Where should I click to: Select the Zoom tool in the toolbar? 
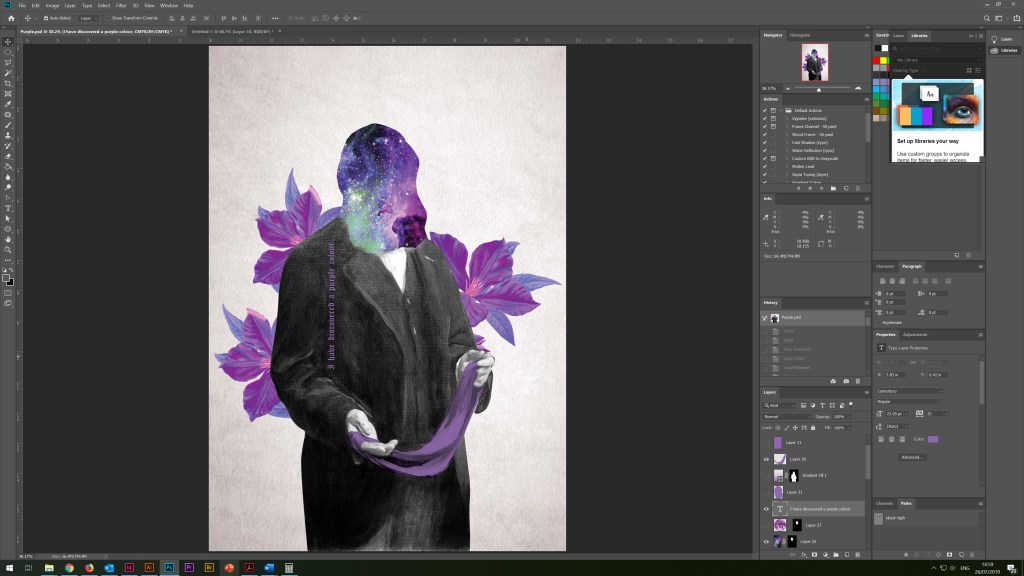tap(8, 250)
